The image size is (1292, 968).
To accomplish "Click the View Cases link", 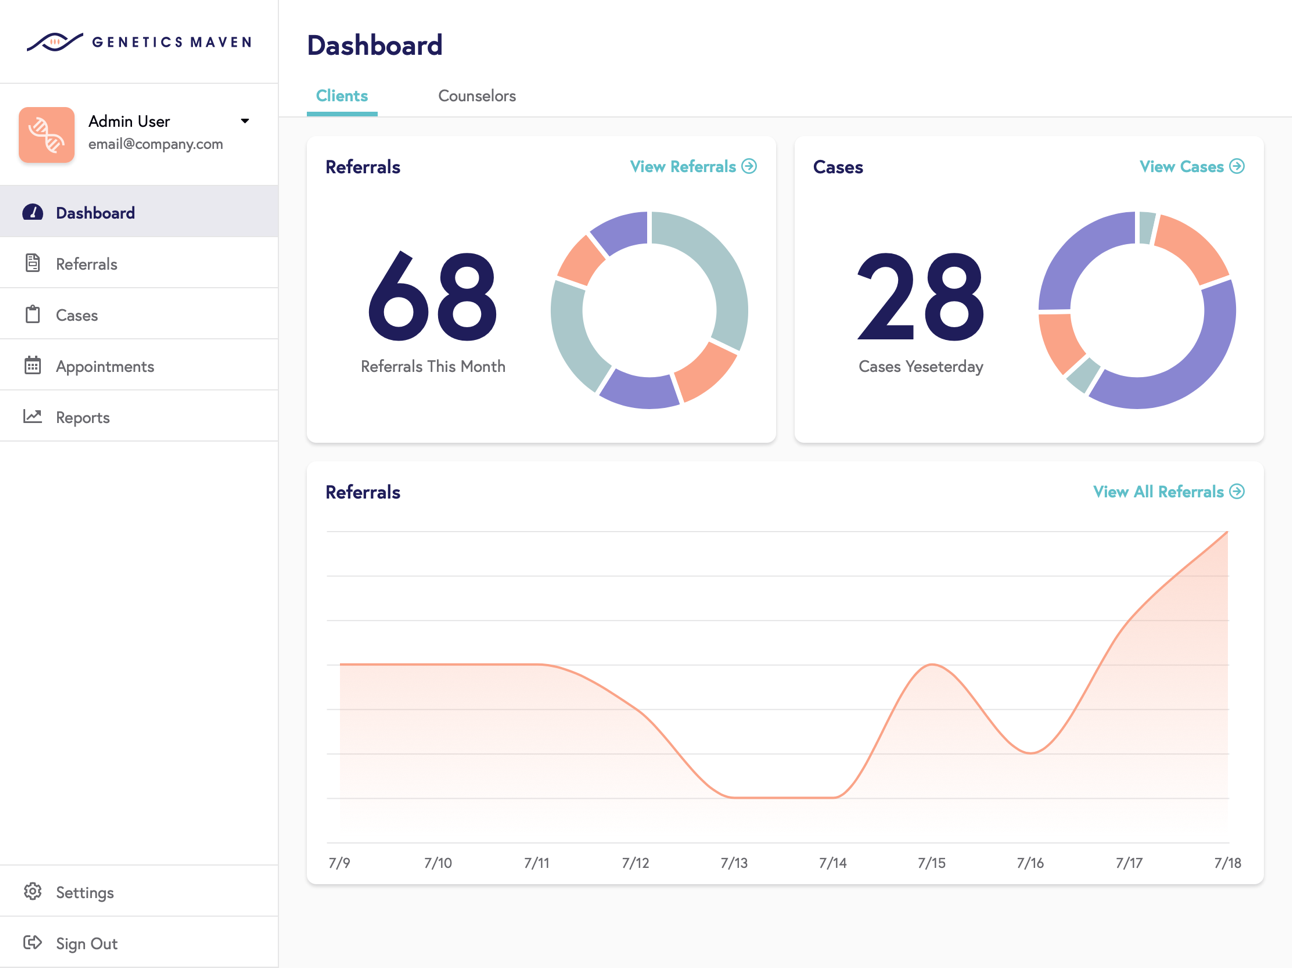I will coord(1192,166).
